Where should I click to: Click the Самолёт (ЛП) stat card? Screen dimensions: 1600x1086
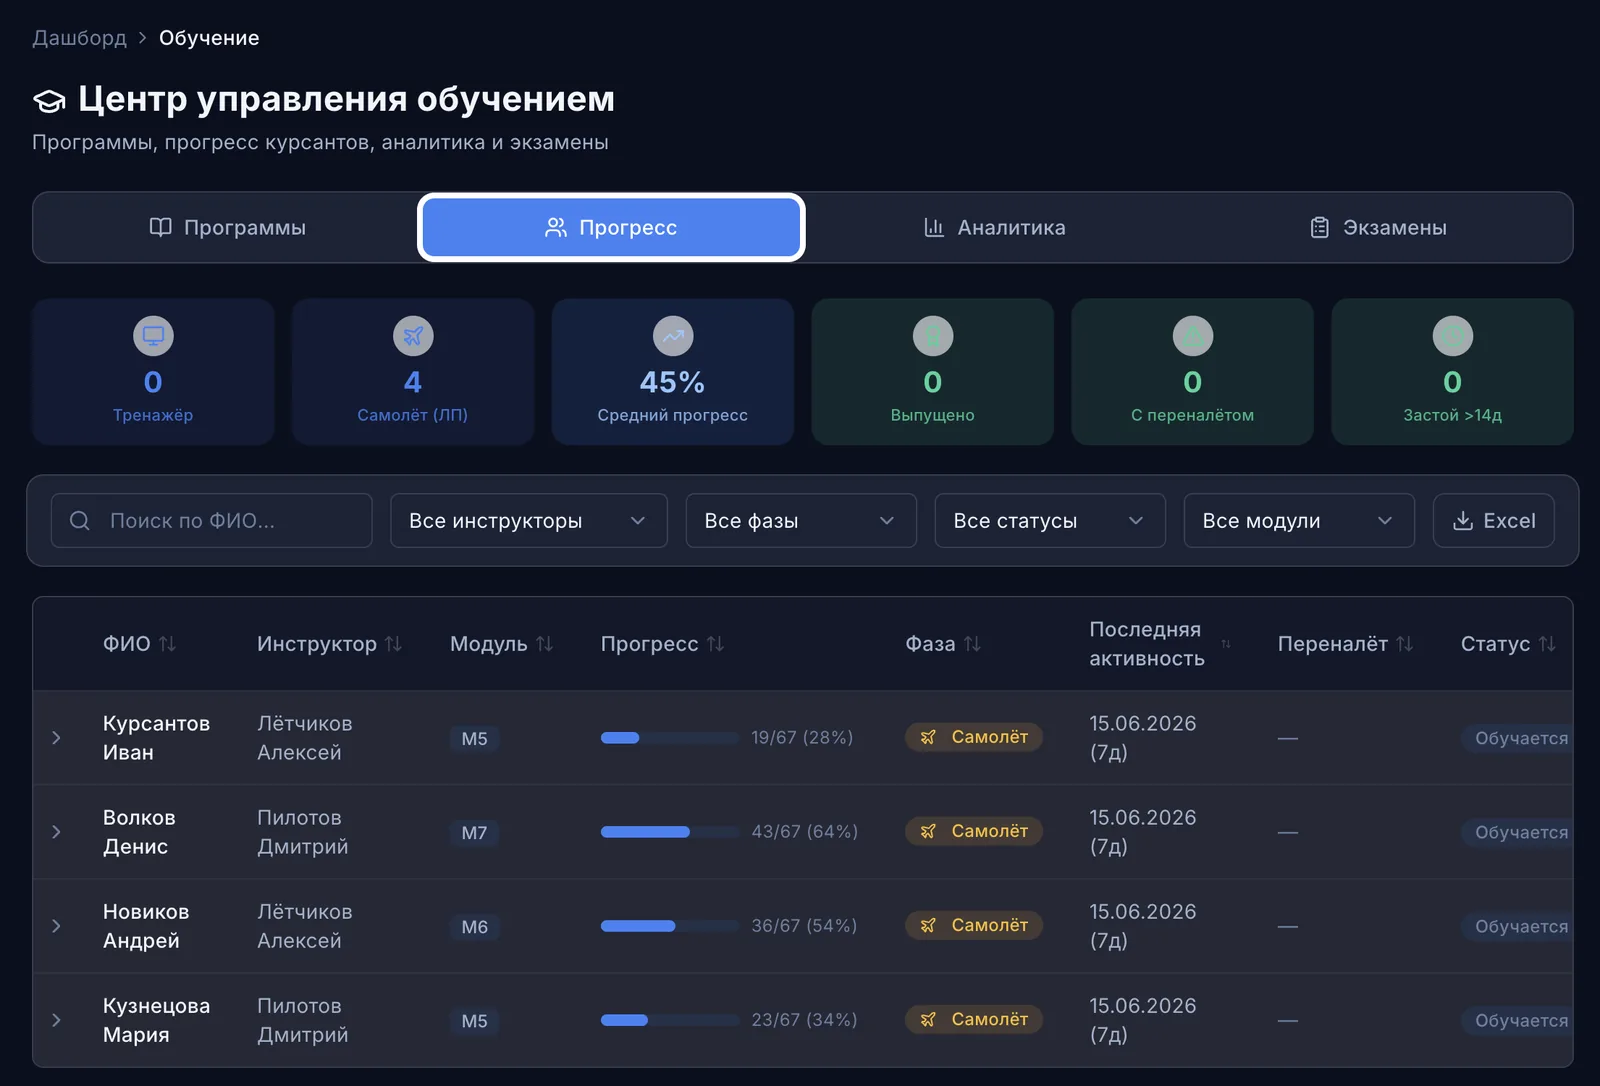pyautogui.click(x=413, y=371)
